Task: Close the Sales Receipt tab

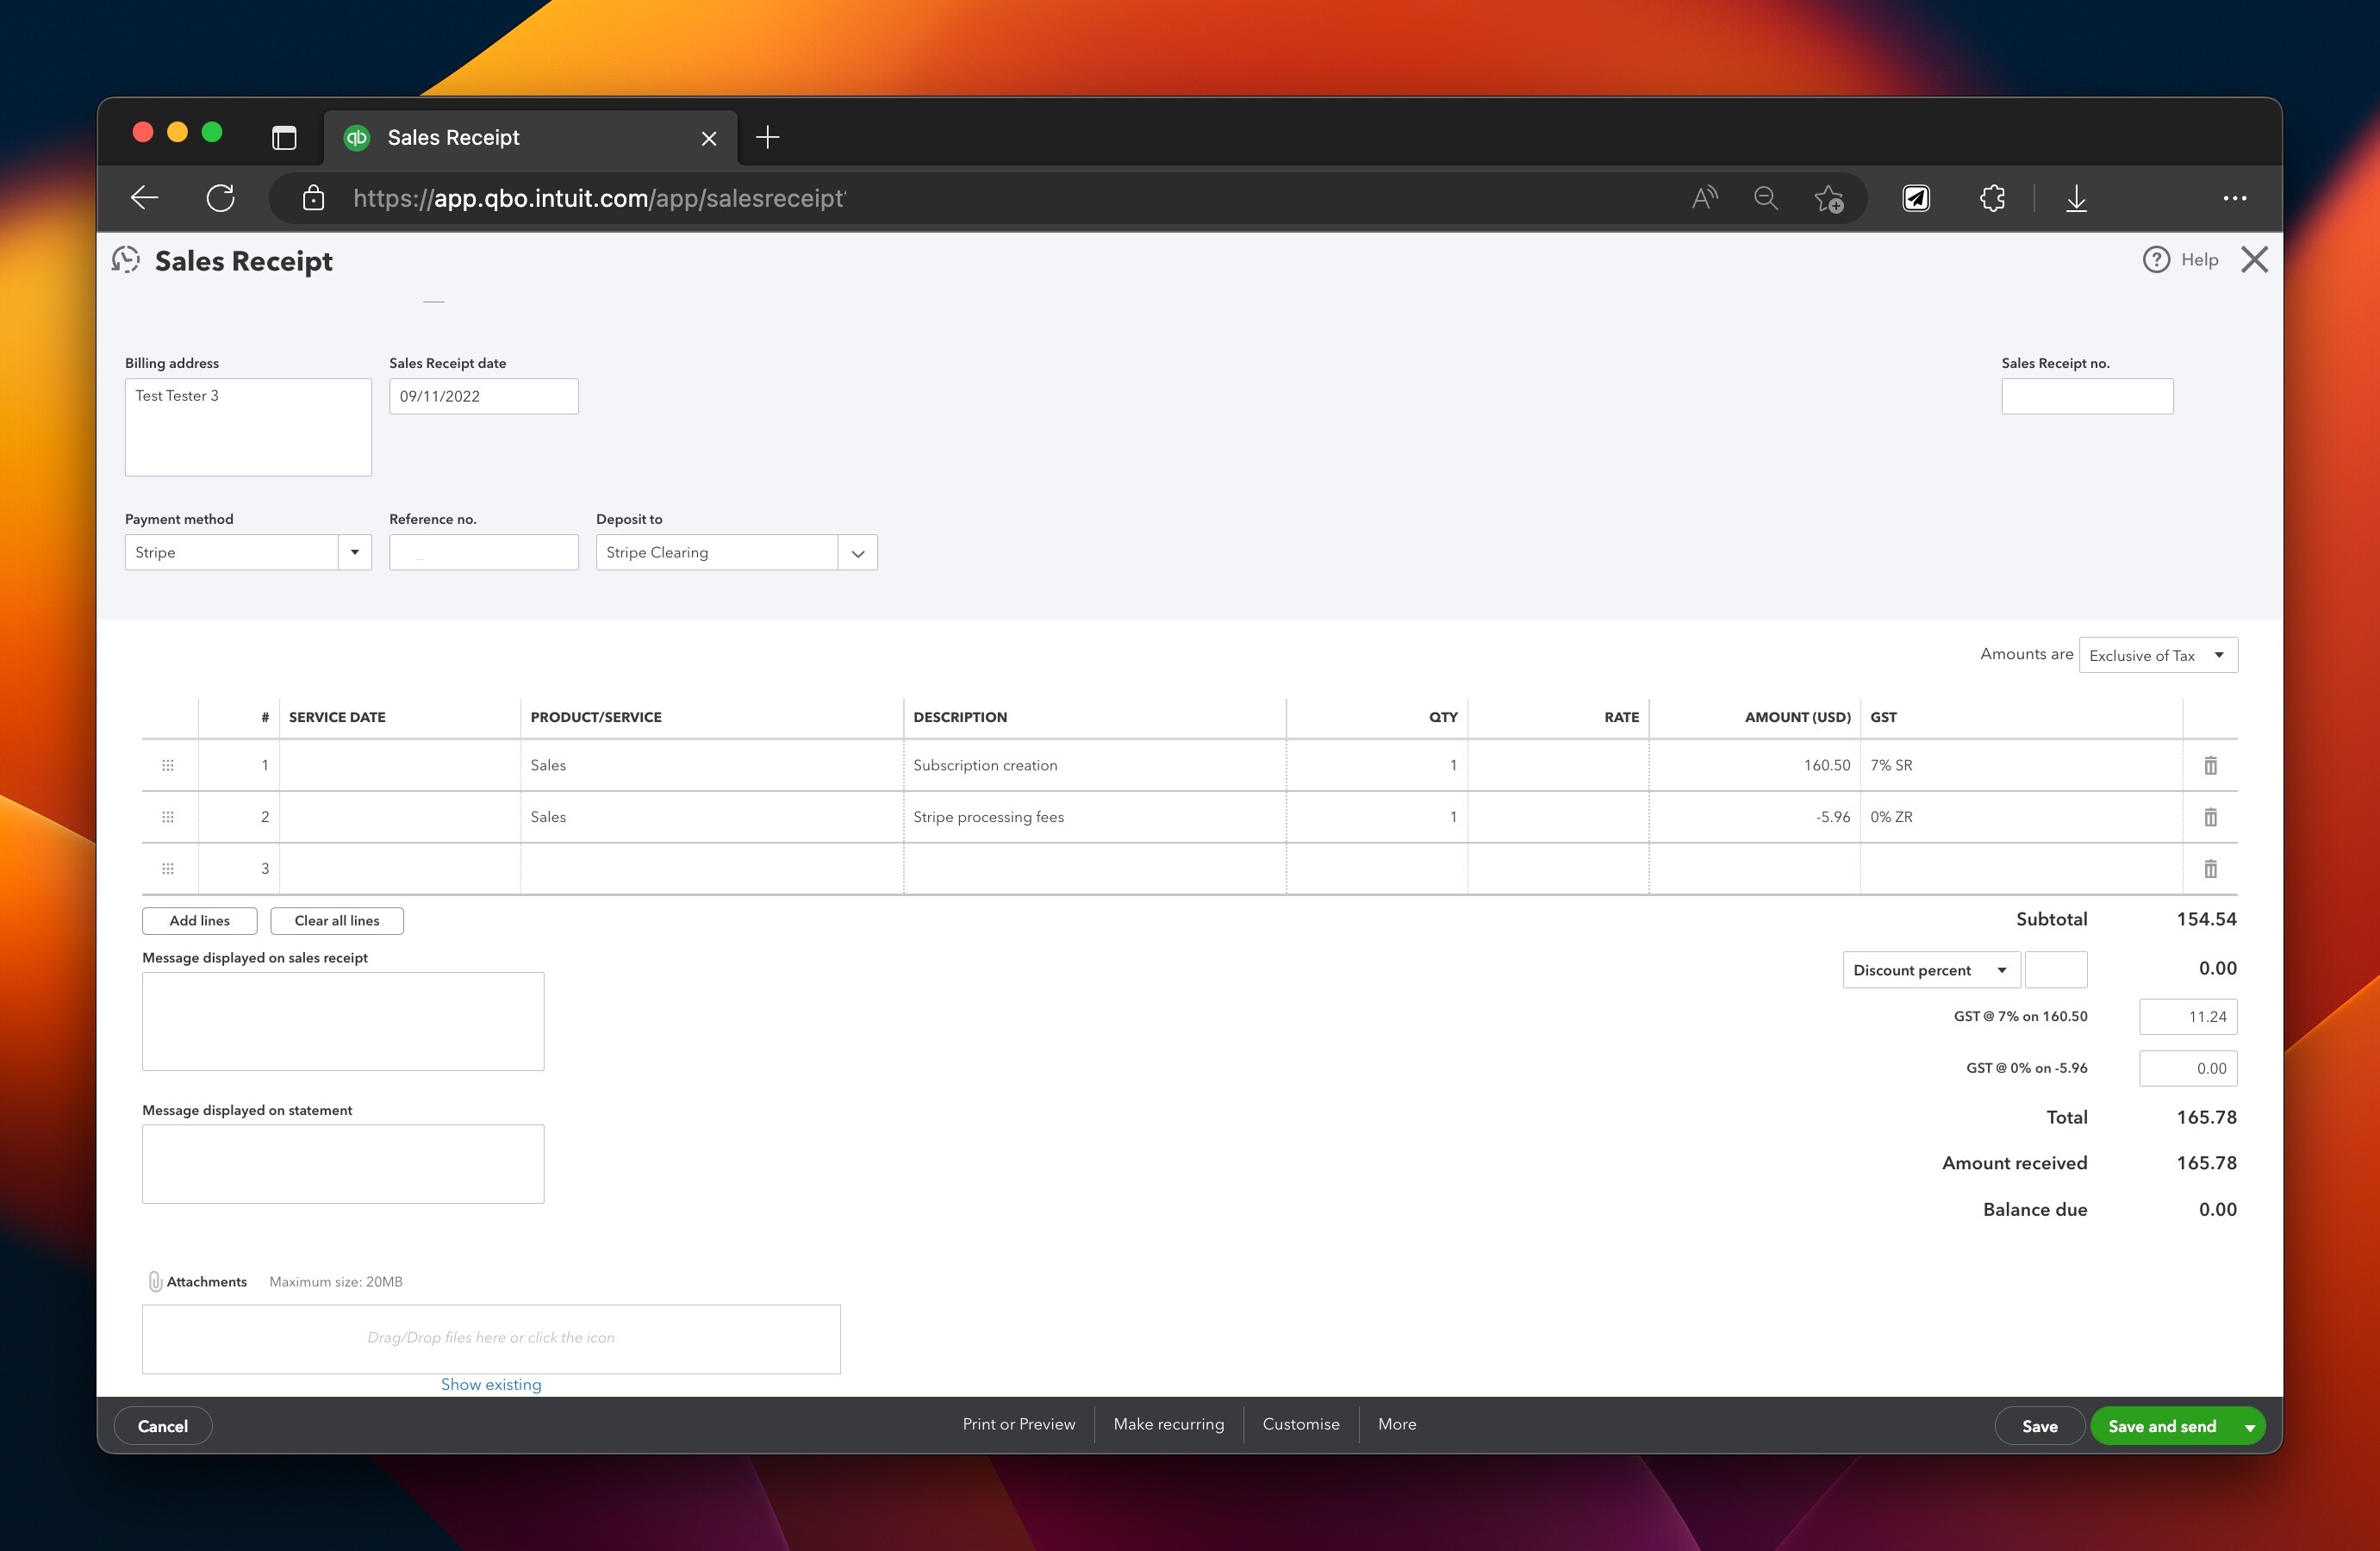Action: [709, 138]
